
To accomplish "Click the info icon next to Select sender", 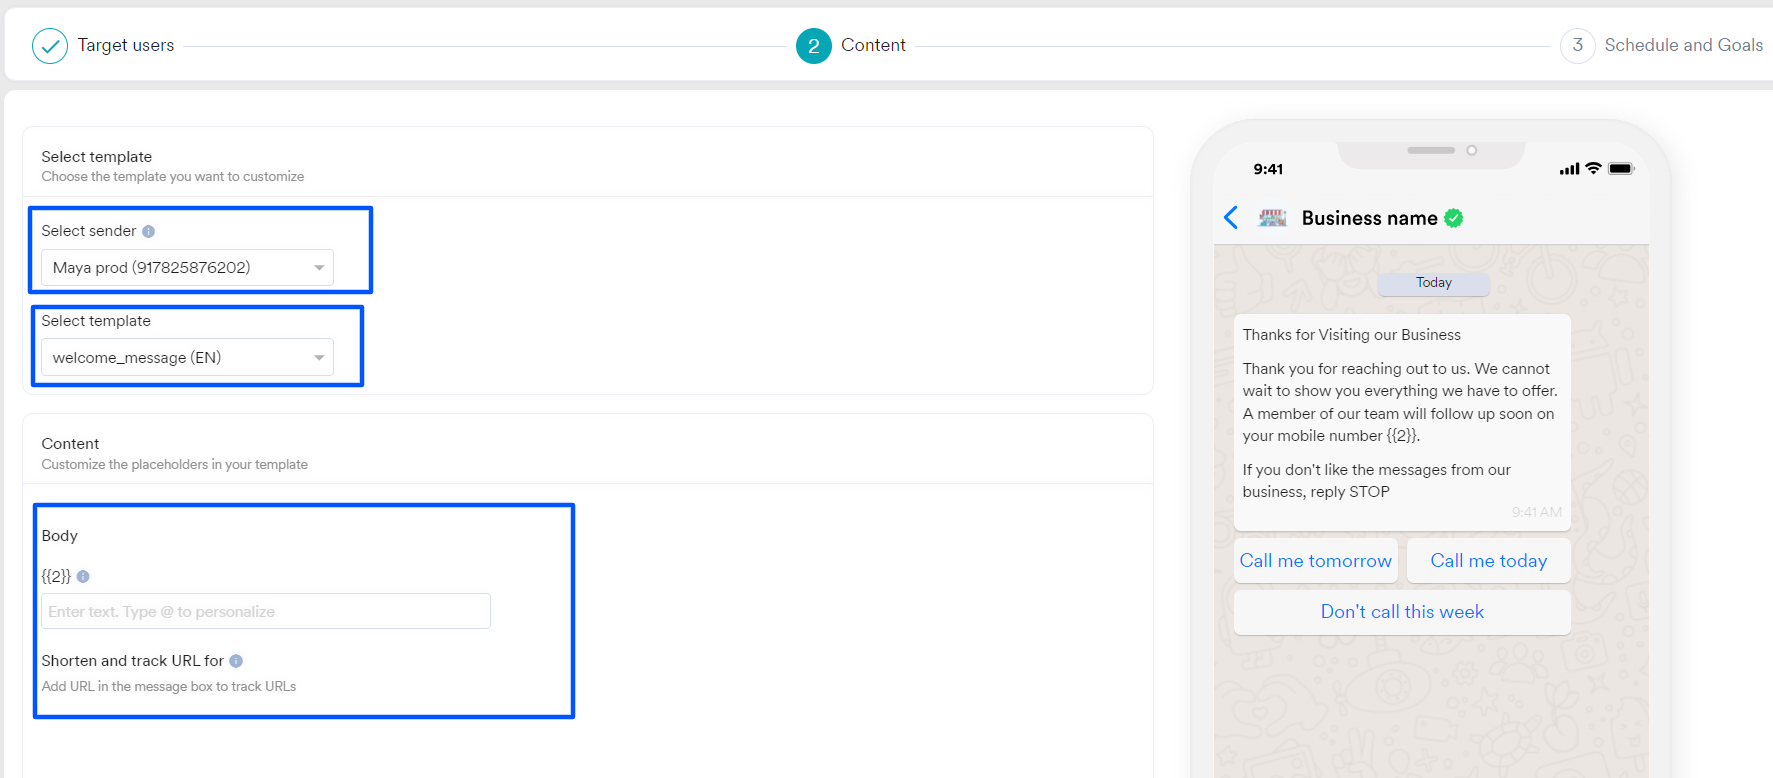I will [x=148, y=231].
